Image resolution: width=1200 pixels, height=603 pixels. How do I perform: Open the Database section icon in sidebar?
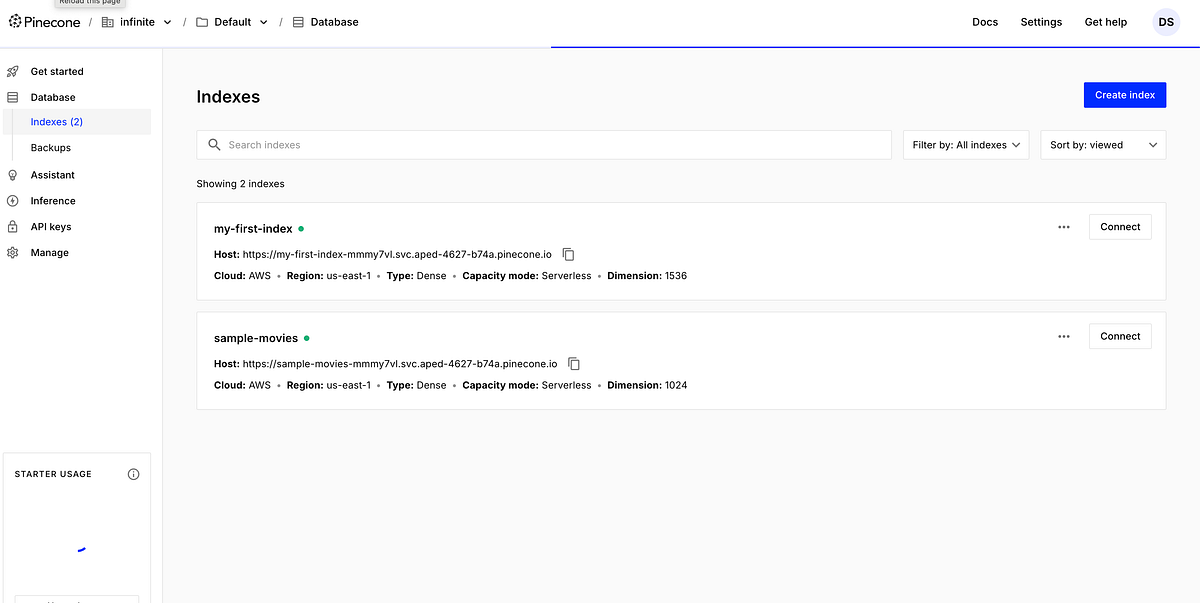pos(12,97)
